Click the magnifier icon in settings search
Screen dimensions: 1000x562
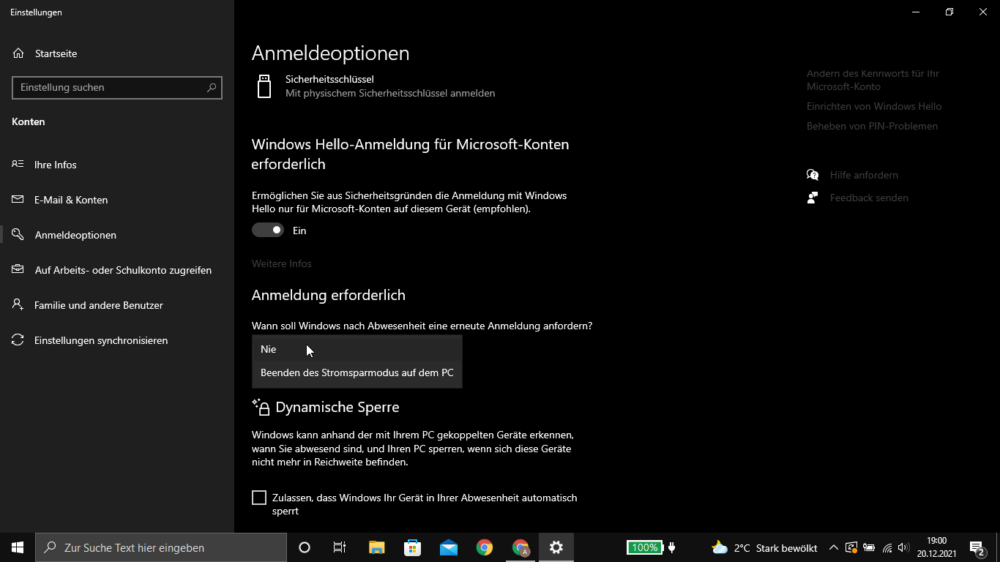coord(212,87)
